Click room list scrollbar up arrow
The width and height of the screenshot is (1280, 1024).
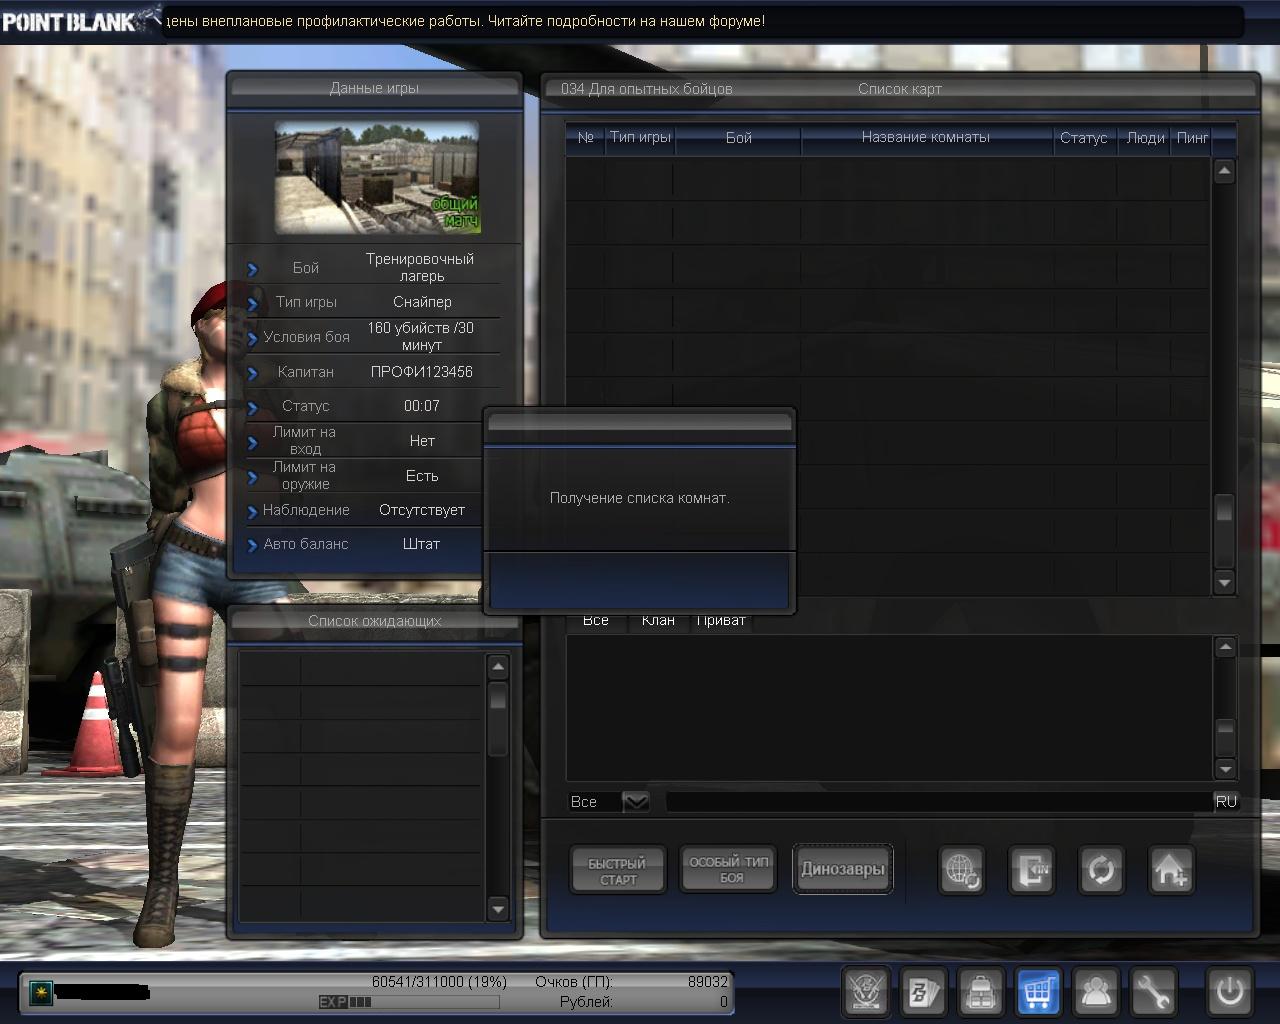[x=1224, y=171]
